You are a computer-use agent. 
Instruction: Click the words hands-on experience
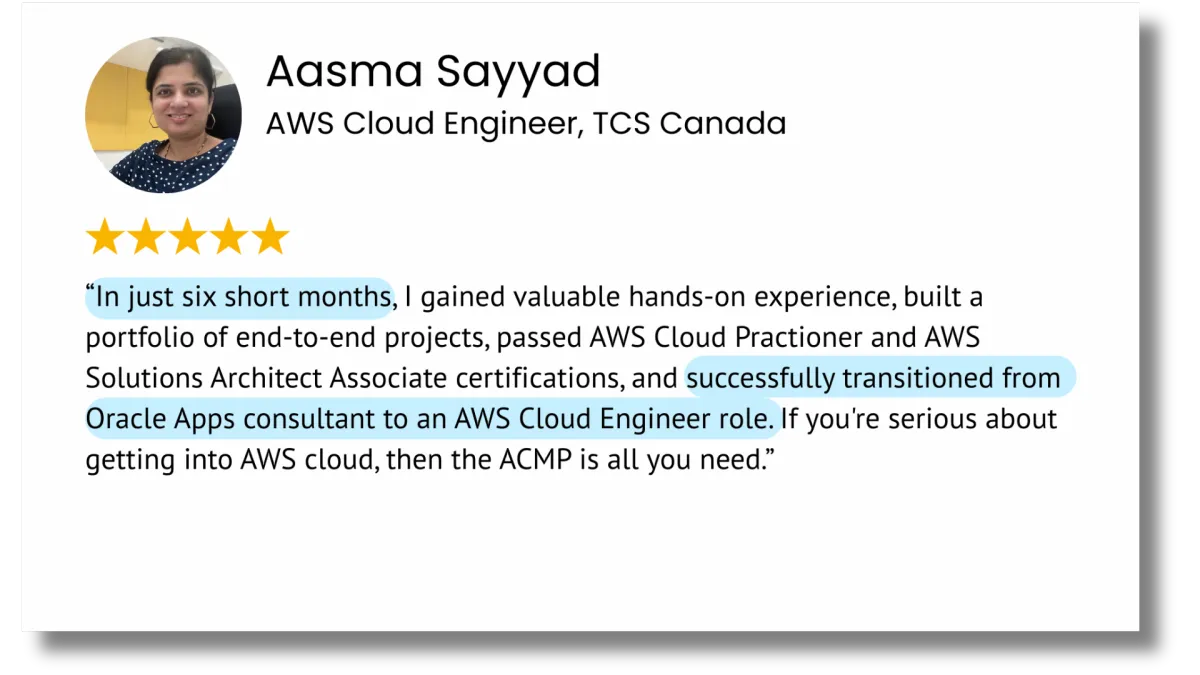coord(764,298)
